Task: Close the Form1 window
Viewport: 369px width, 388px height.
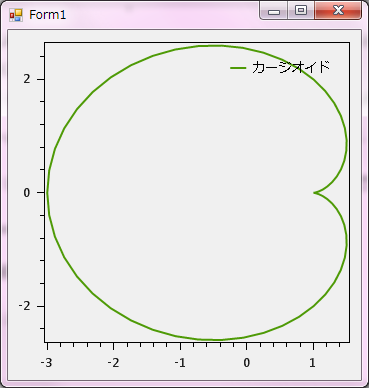Action: [338, 11]
